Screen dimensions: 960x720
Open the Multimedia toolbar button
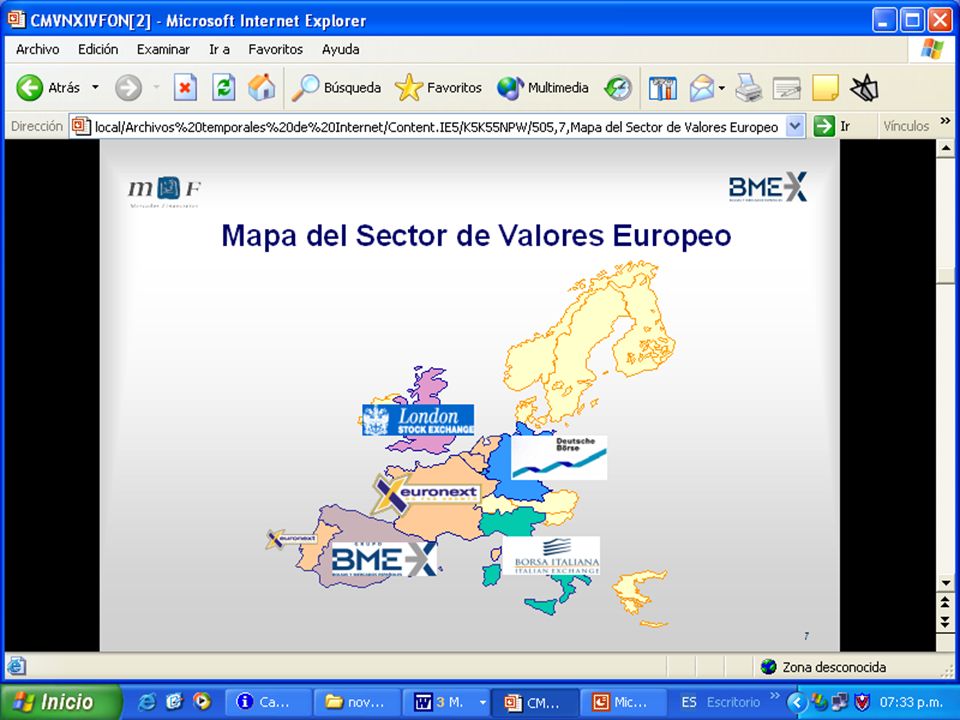(x=542, y=88)
